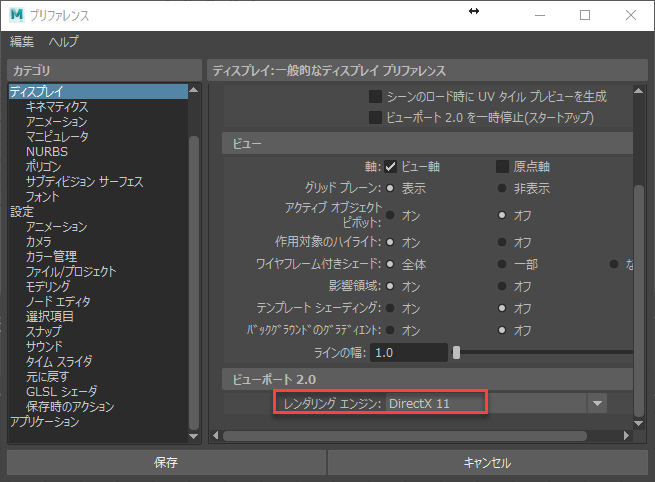This screenshot has width=655, height=482.
Task: Select キネマティクス category
Action: [x=57, y=107]
